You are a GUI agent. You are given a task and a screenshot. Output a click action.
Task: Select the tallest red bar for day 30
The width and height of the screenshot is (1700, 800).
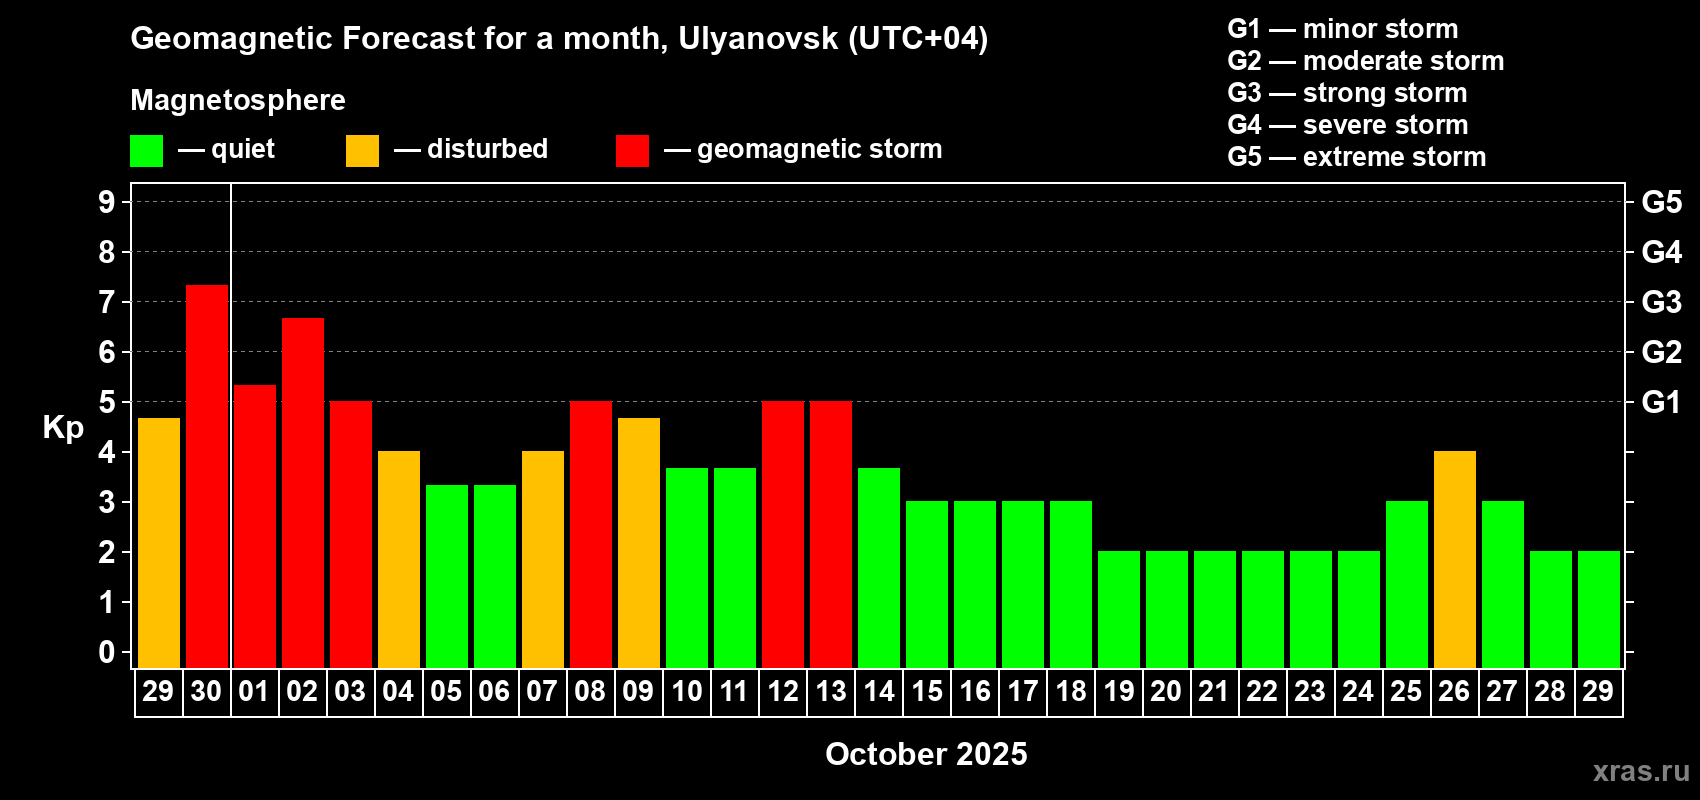(207, 476)
